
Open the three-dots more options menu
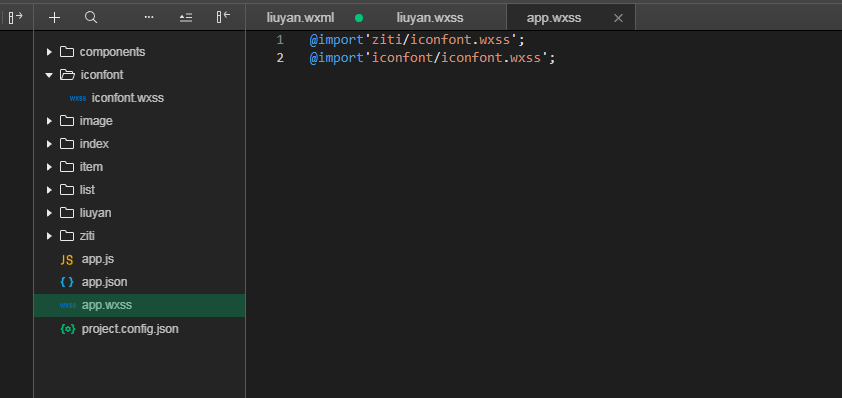(149, 17)
